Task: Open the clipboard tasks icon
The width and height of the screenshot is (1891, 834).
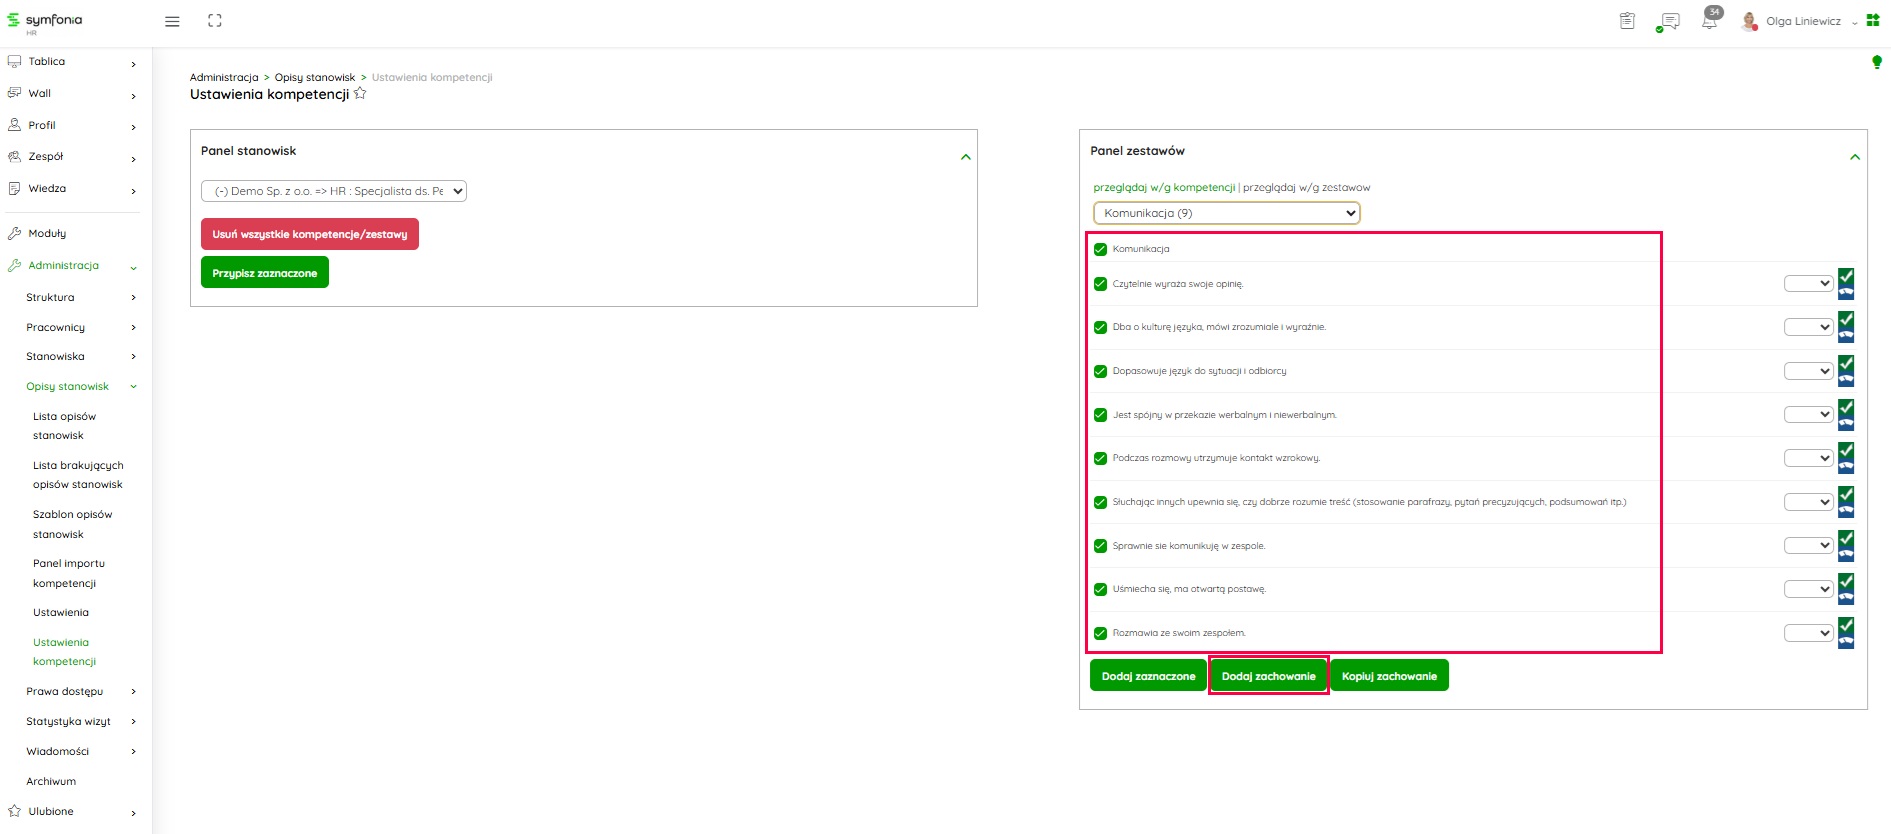Action: [x=1627, y=21]
